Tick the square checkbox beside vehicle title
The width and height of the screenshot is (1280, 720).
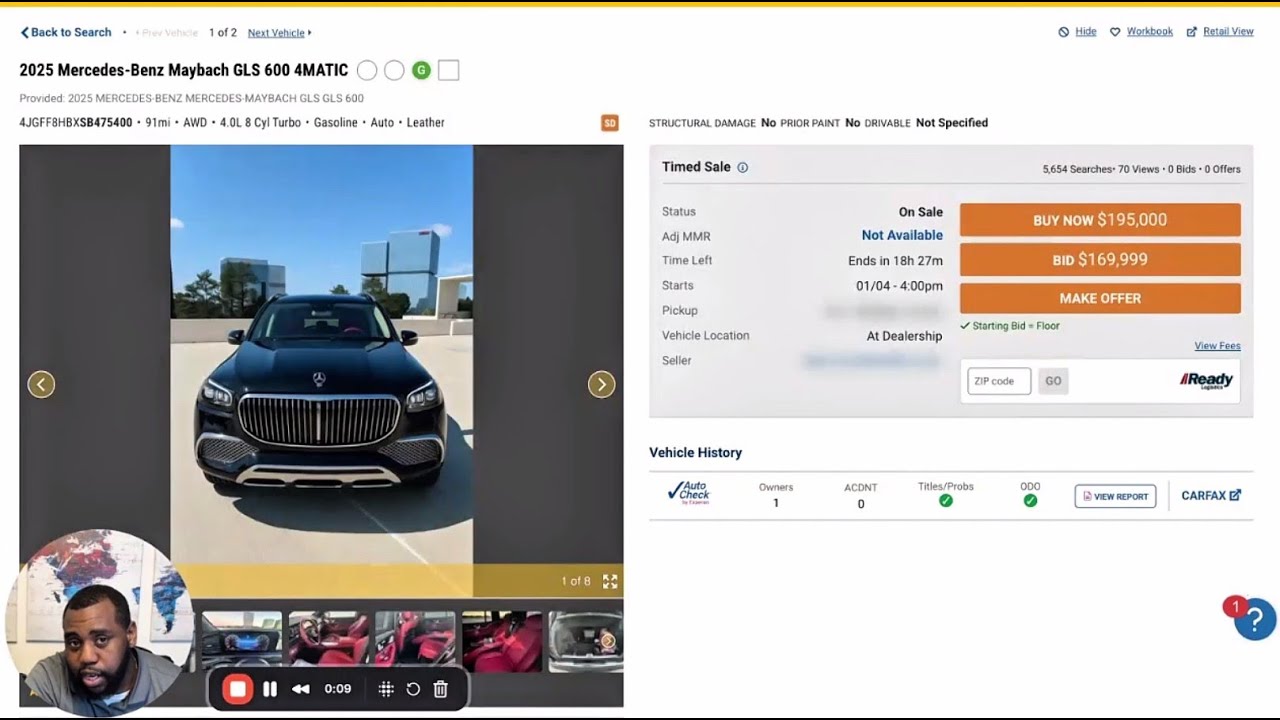[x=448, y=70]
